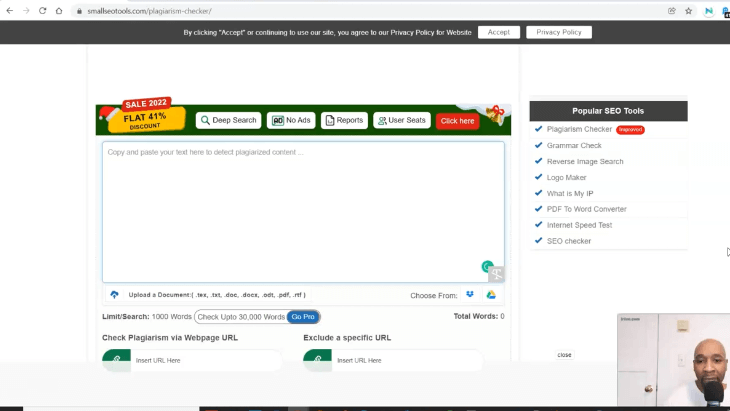The height and width of the screenshot is (411, 730).
Task: Choose file from Google Drive icon
Action: pyautogui.click(x=491, y=295)
